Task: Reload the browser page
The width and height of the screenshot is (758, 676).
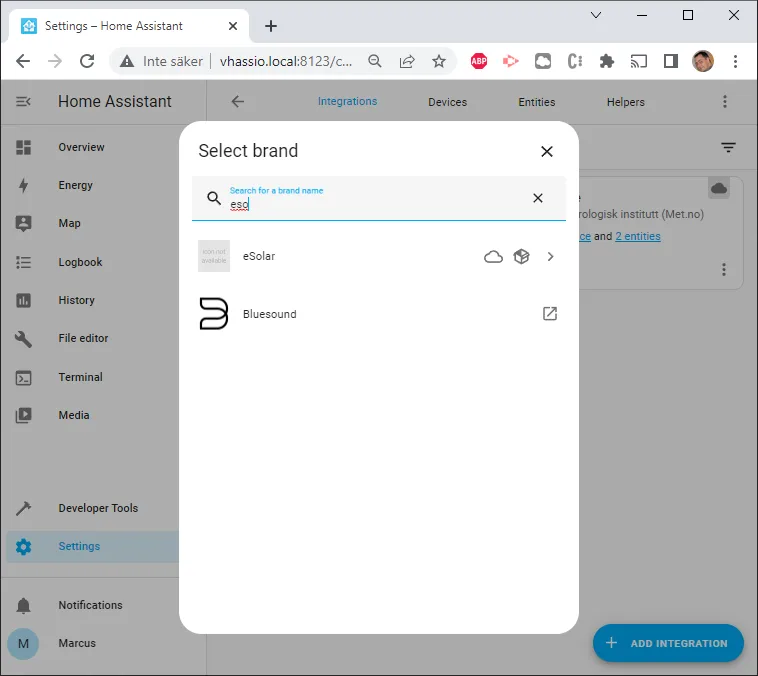Action: click(87, 61)
